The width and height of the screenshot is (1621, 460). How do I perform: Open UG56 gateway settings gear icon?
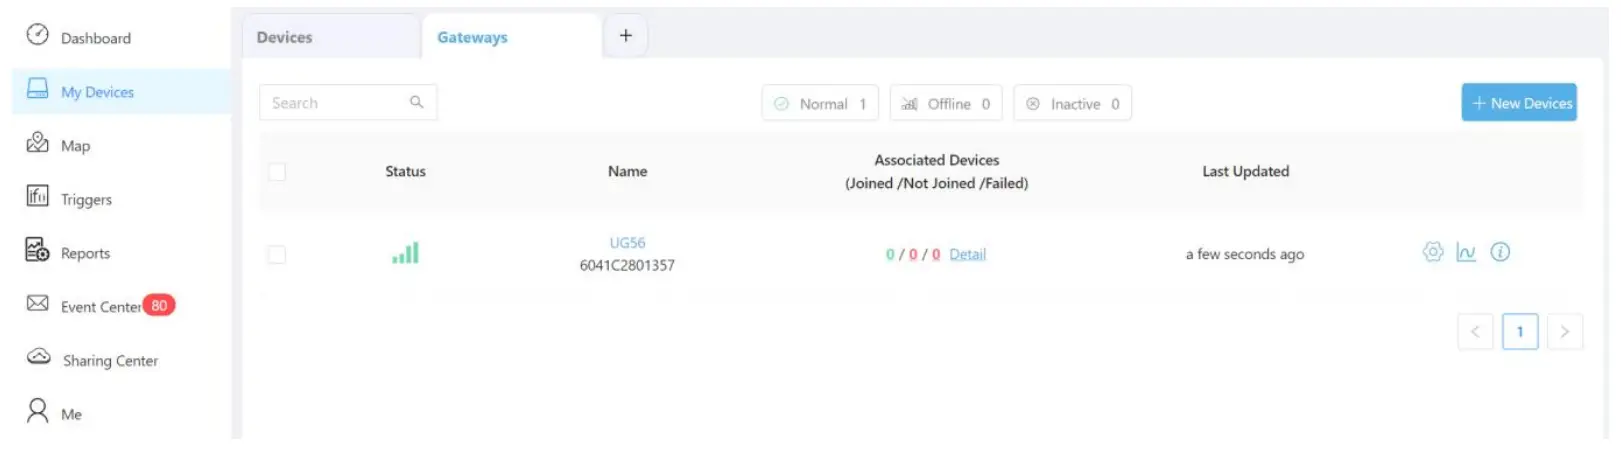pos(1433,252)
